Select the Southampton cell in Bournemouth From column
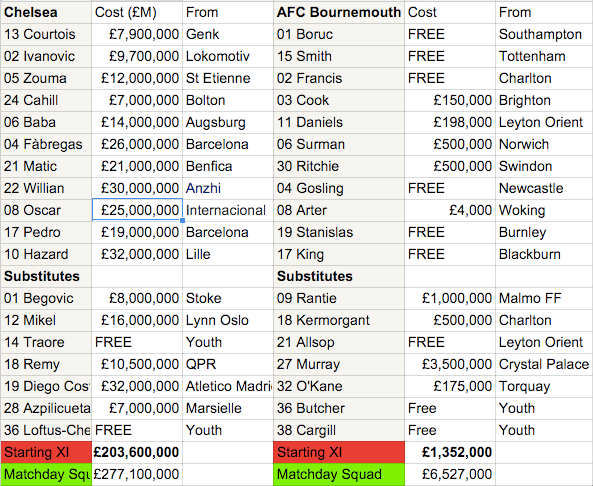Image resolution: width=593 pixels, height=486 pixels. (544, 34)
